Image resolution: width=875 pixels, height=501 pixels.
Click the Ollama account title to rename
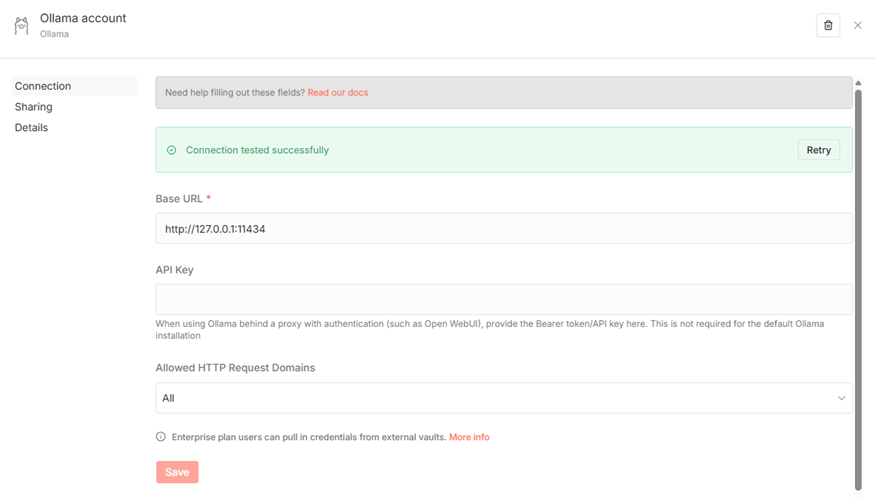pos(83,18)
